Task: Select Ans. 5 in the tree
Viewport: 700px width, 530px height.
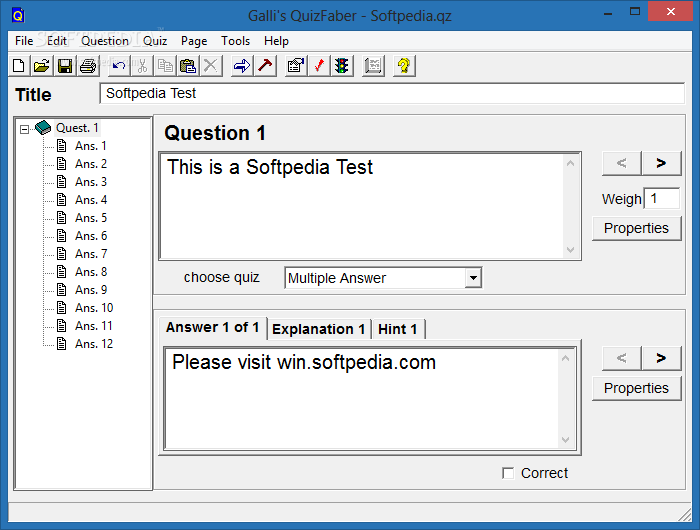Action: click(x=91, y=218)
